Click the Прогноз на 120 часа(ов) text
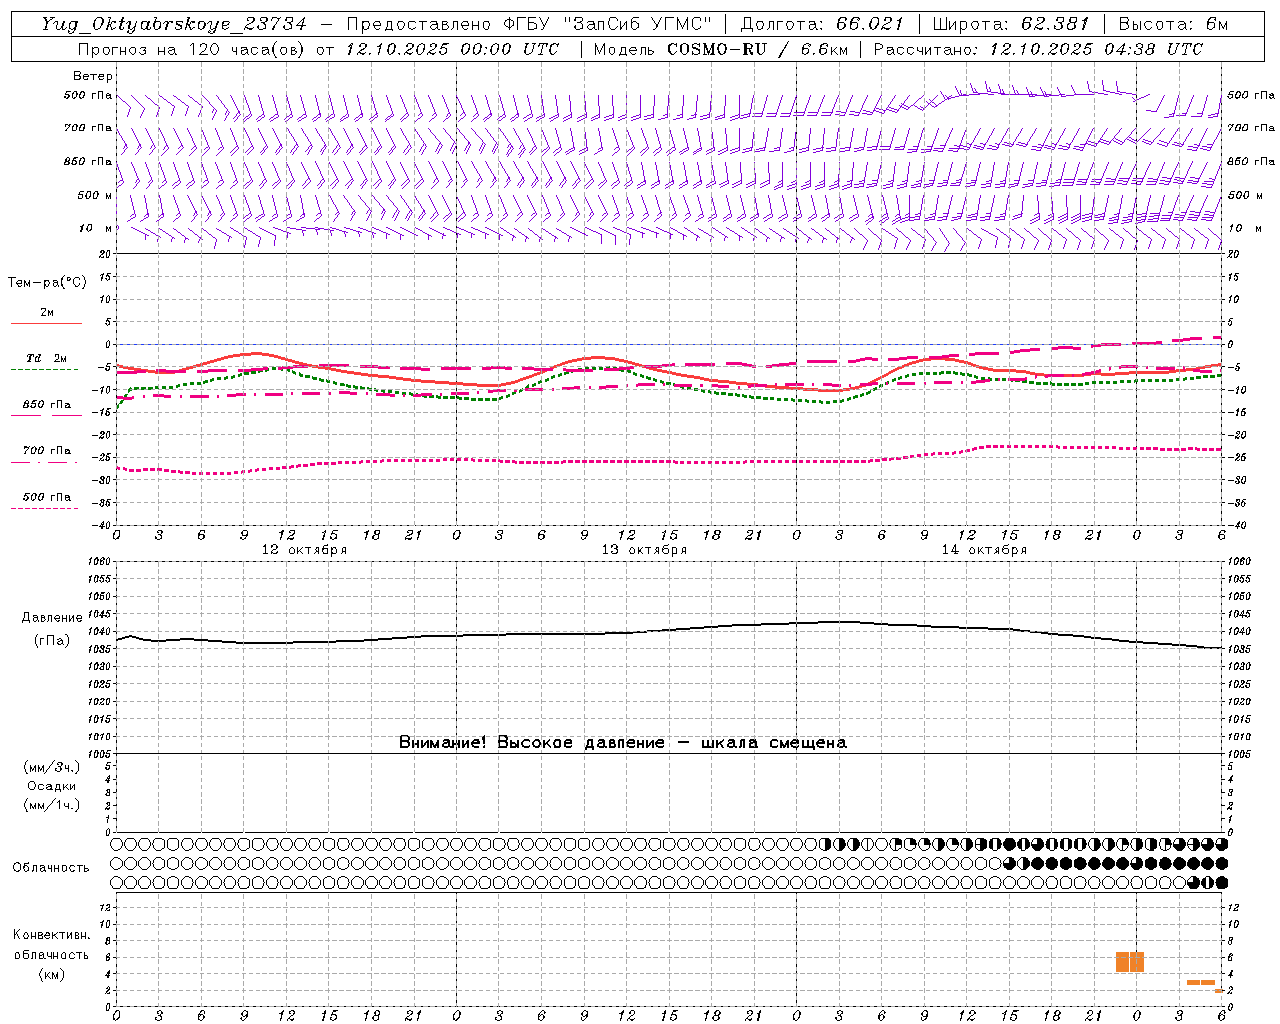 (191, 49)
